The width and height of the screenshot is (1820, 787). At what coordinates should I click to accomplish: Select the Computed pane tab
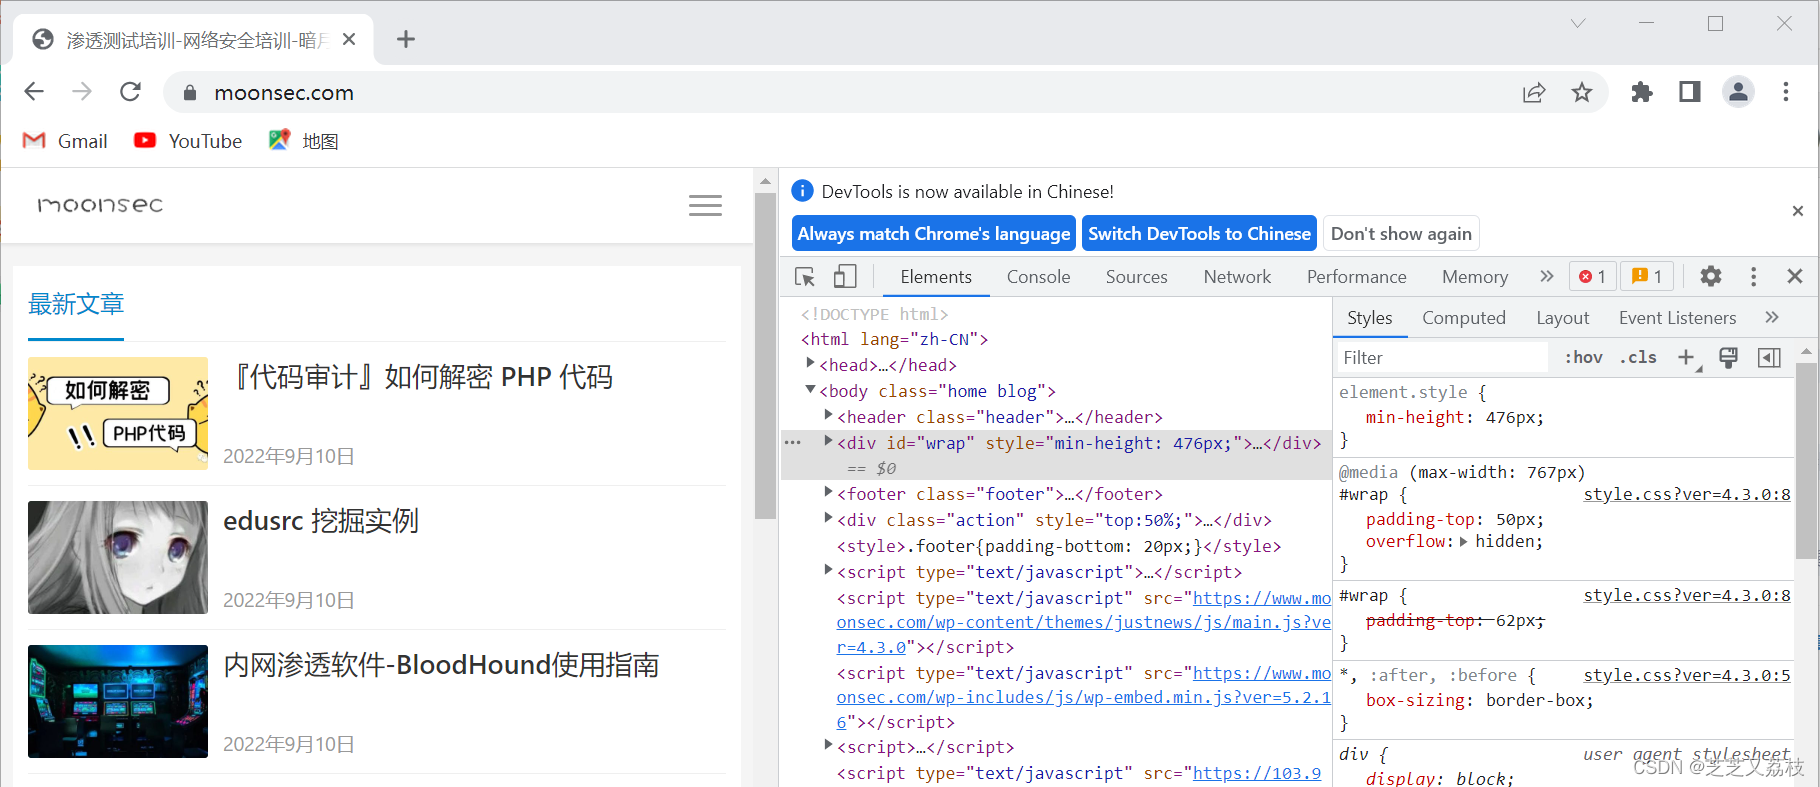pos(1463,318)
